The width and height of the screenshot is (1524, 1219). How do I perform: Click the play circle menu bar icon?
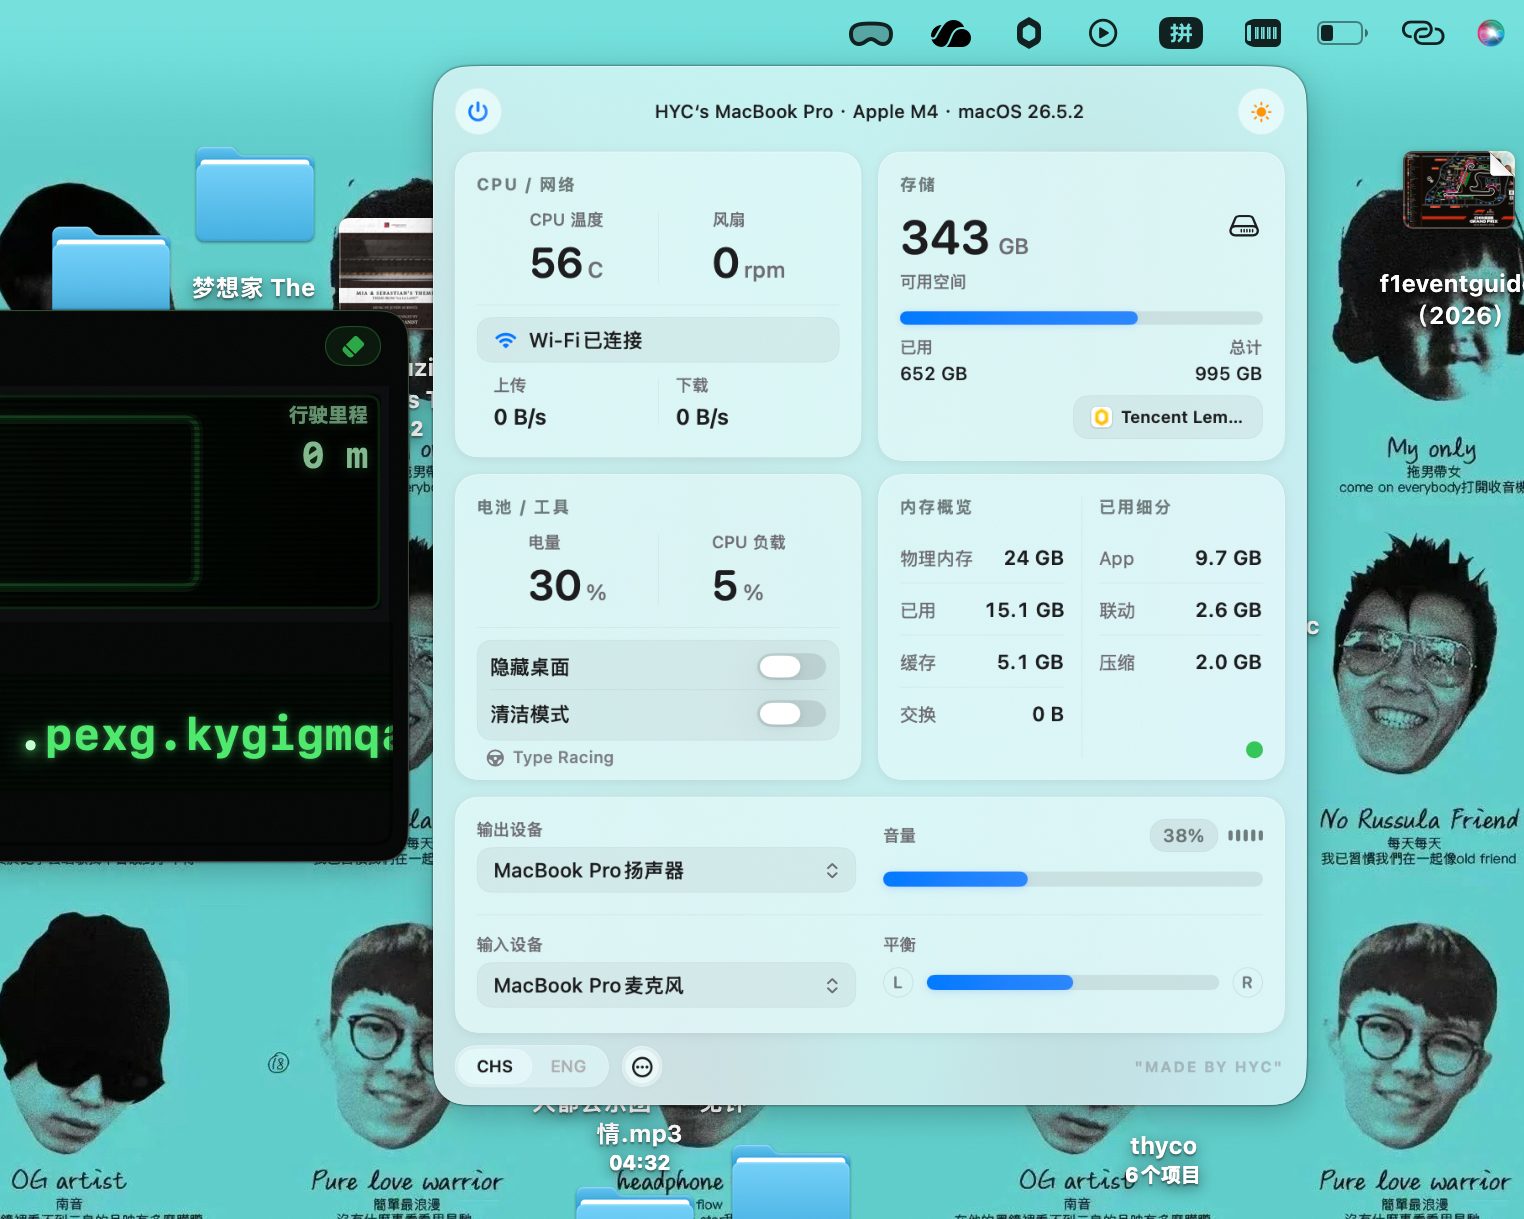[1103, 34]
